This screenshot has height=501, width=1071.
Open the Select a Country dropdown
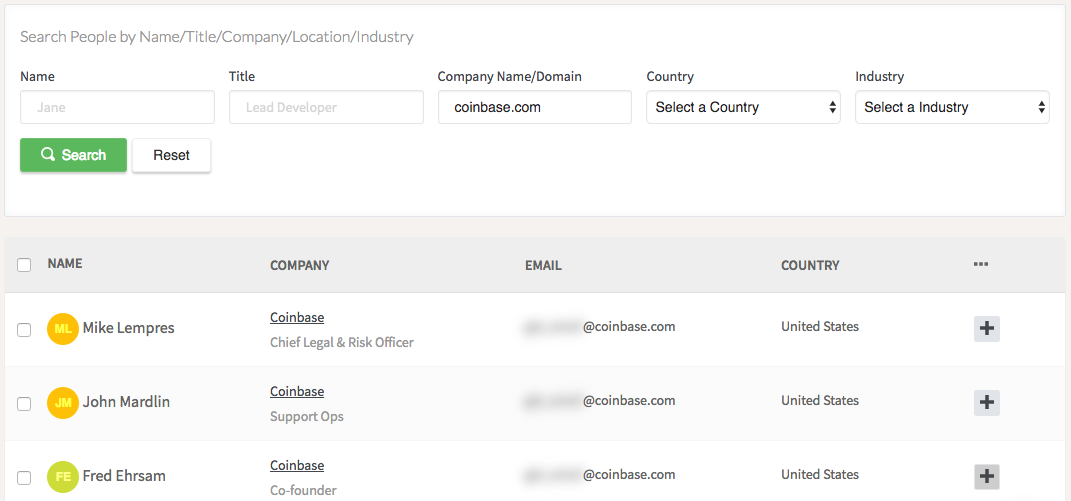tap(743, 107)
